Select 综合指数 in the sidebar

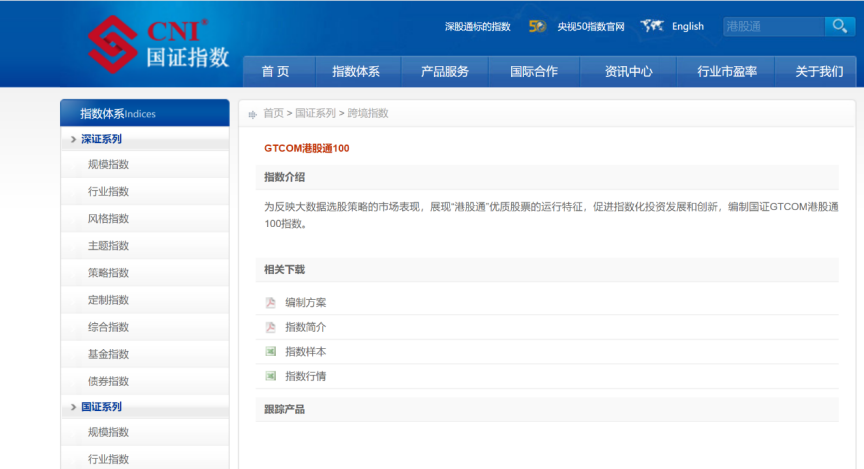coord(108,327)
